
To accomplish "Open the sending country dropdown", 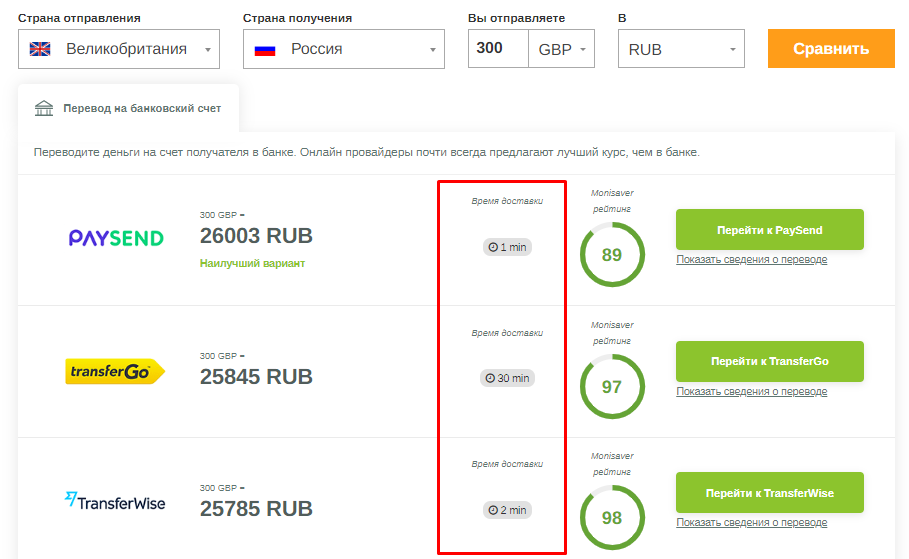I will pyautogui.click(x=119, y=49).
